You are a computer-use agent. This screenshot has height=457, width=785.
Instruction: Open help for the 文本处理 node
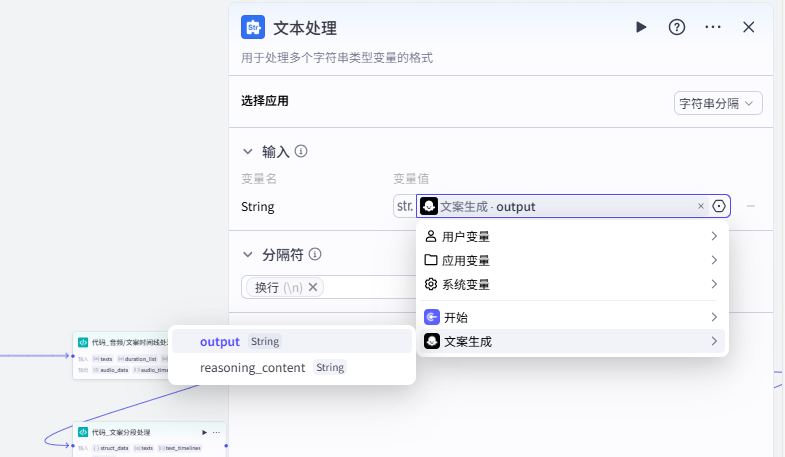pos(677,27)
